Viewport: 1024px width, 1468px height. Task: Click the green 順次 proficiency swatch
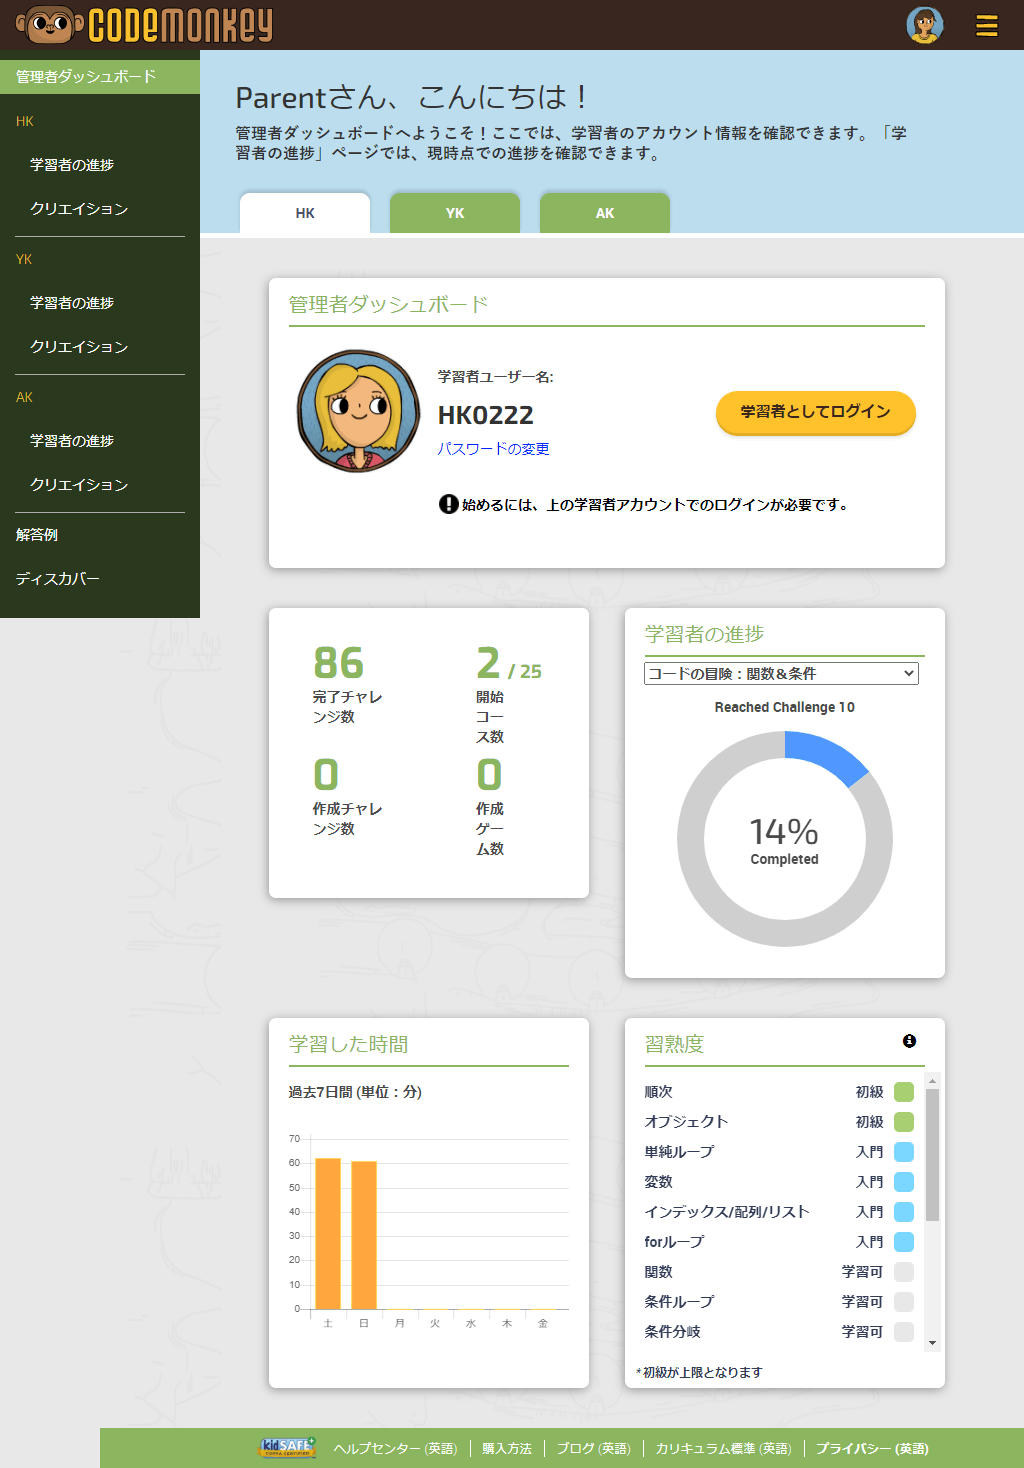(x=903, y=1092)
